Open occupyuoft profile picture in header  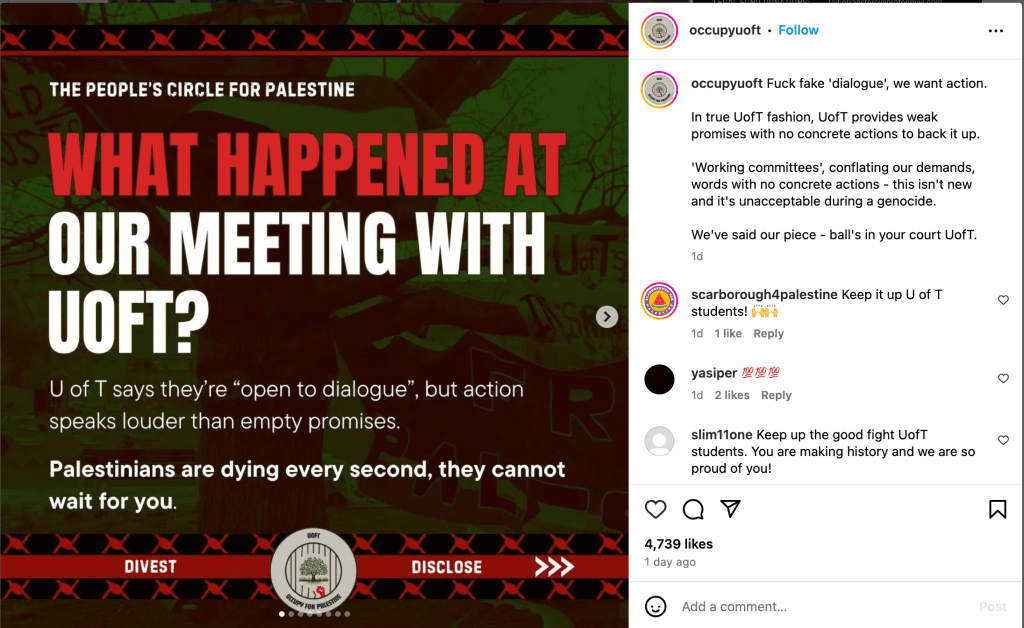click(659, 31)
